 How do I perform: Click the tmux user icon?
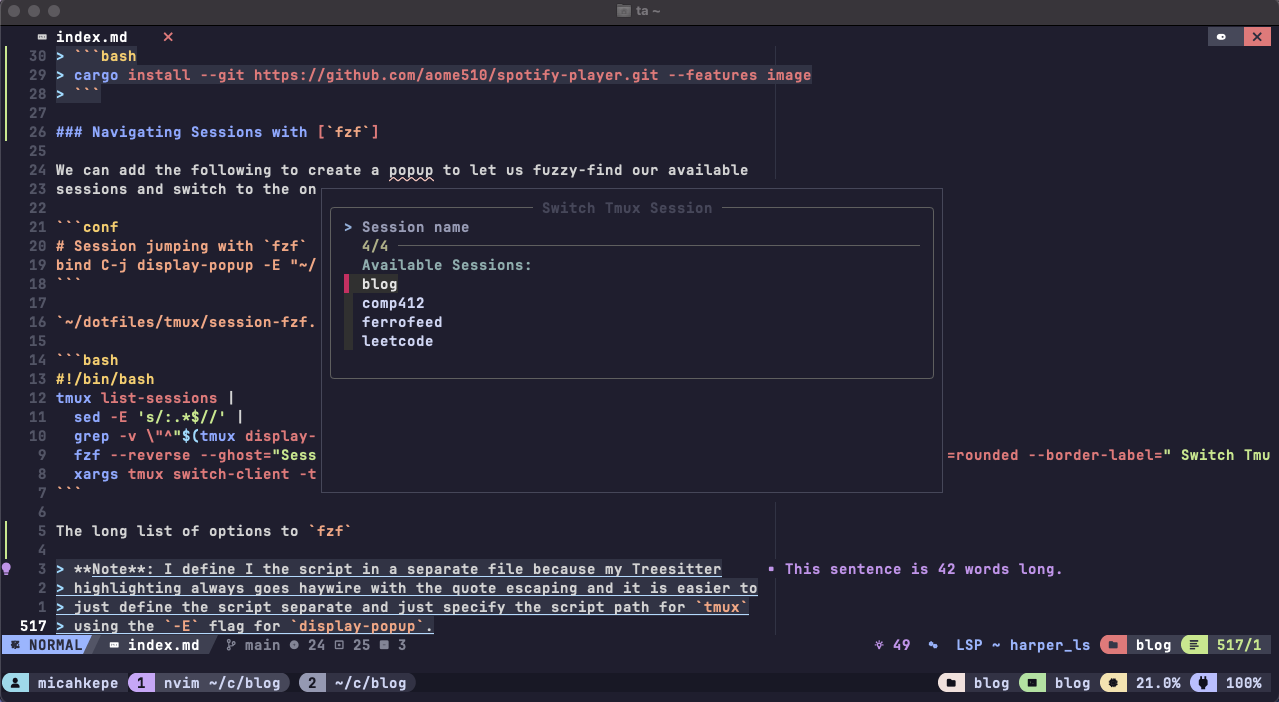pyautogui.click(x=16, y=683)
